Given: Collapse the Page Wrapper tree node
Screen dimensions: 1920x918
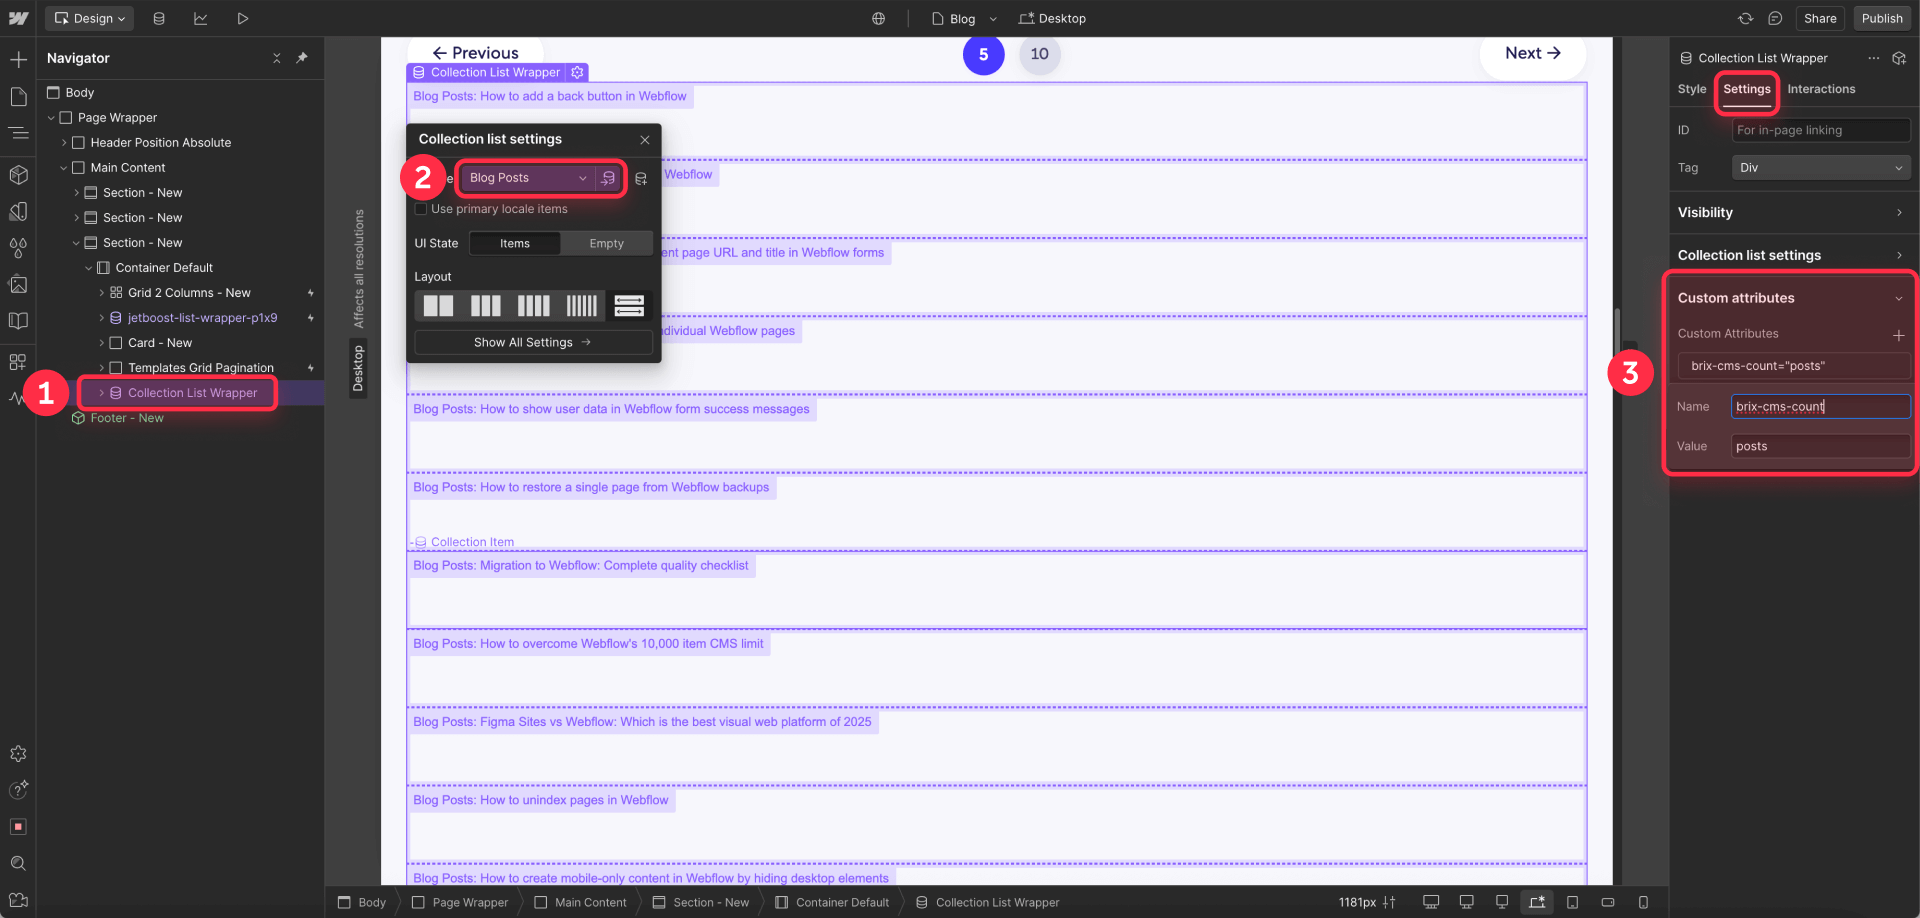Looking at the screenshot, I should click(51, 118).
